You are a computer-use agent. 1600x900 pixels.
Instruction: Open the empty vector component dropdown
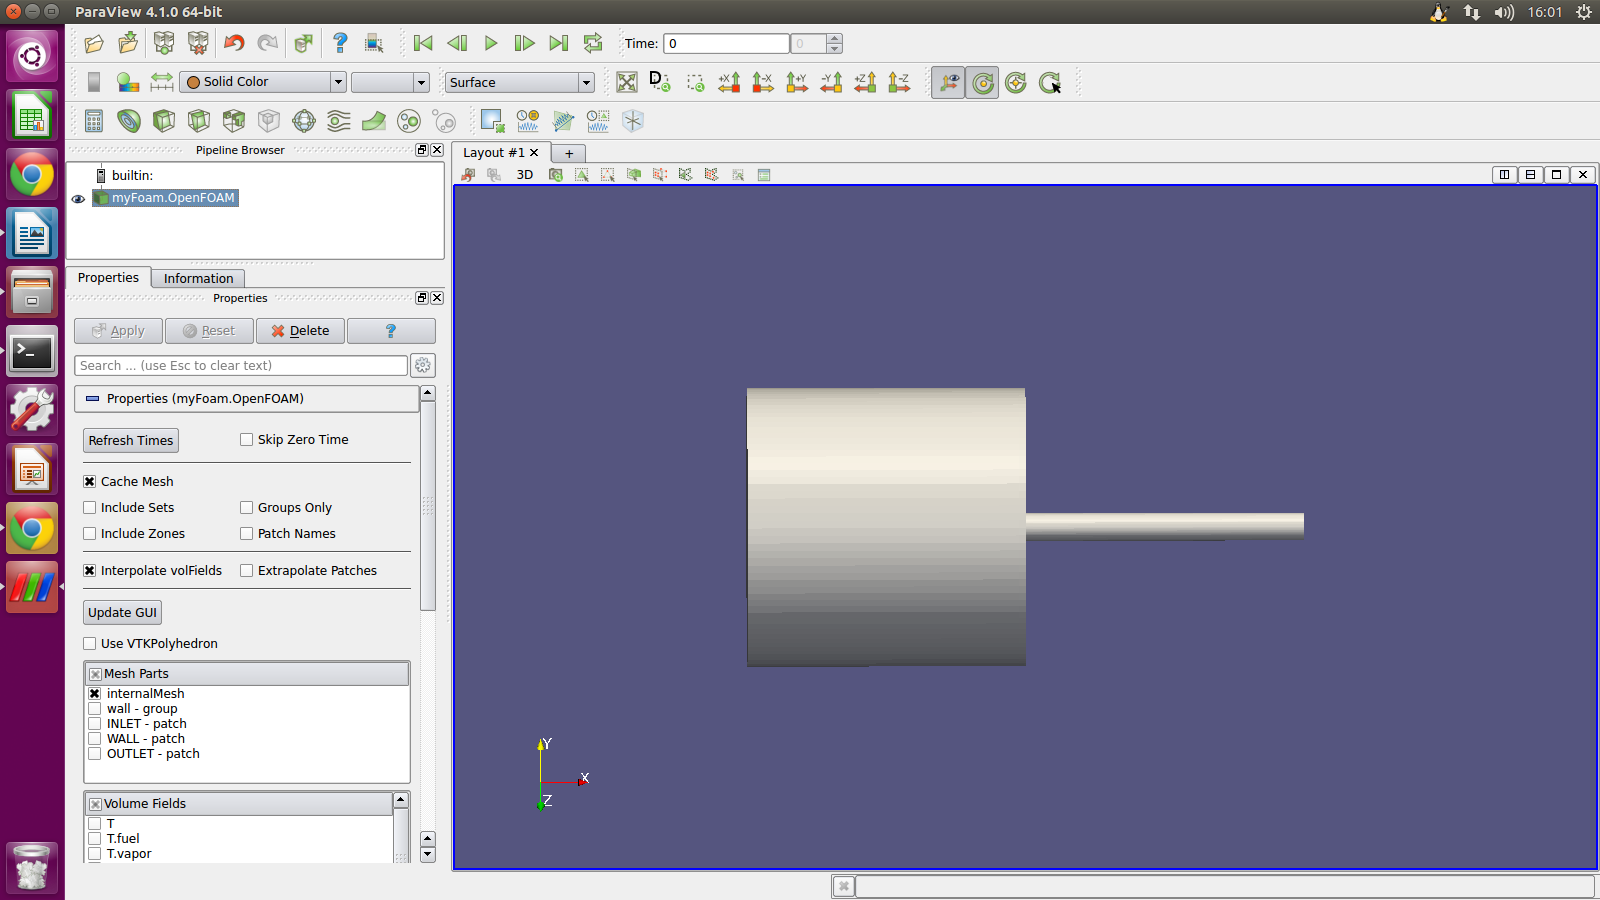coord(390,82)
